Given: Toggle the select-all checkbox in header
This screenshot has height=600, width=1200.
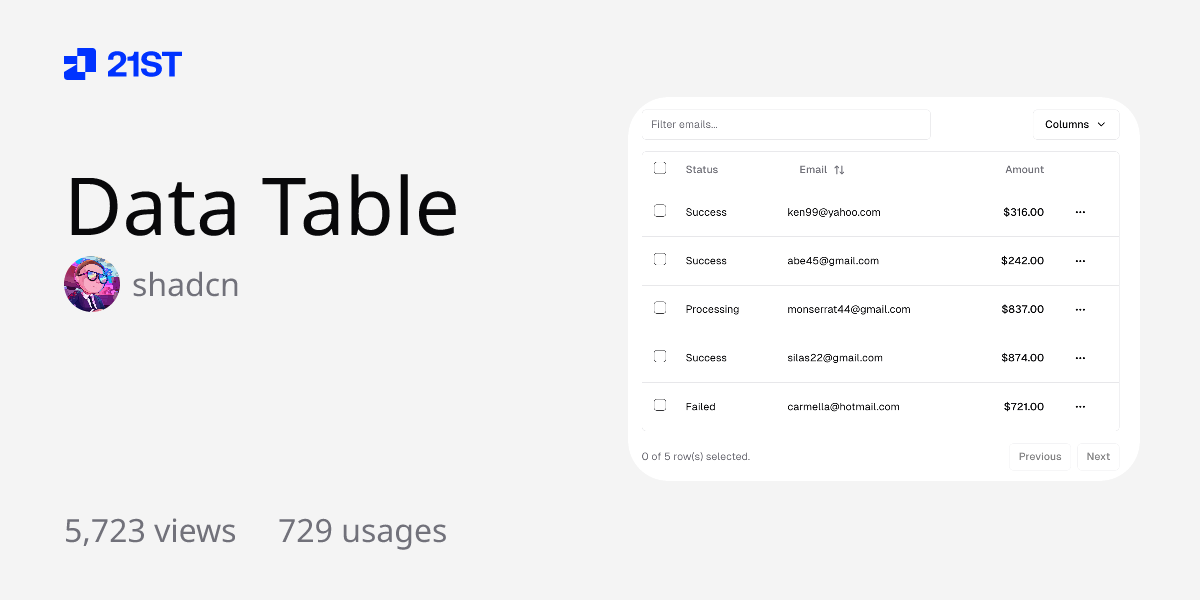Looking at the screenshot, I should [x=660, y=168].
